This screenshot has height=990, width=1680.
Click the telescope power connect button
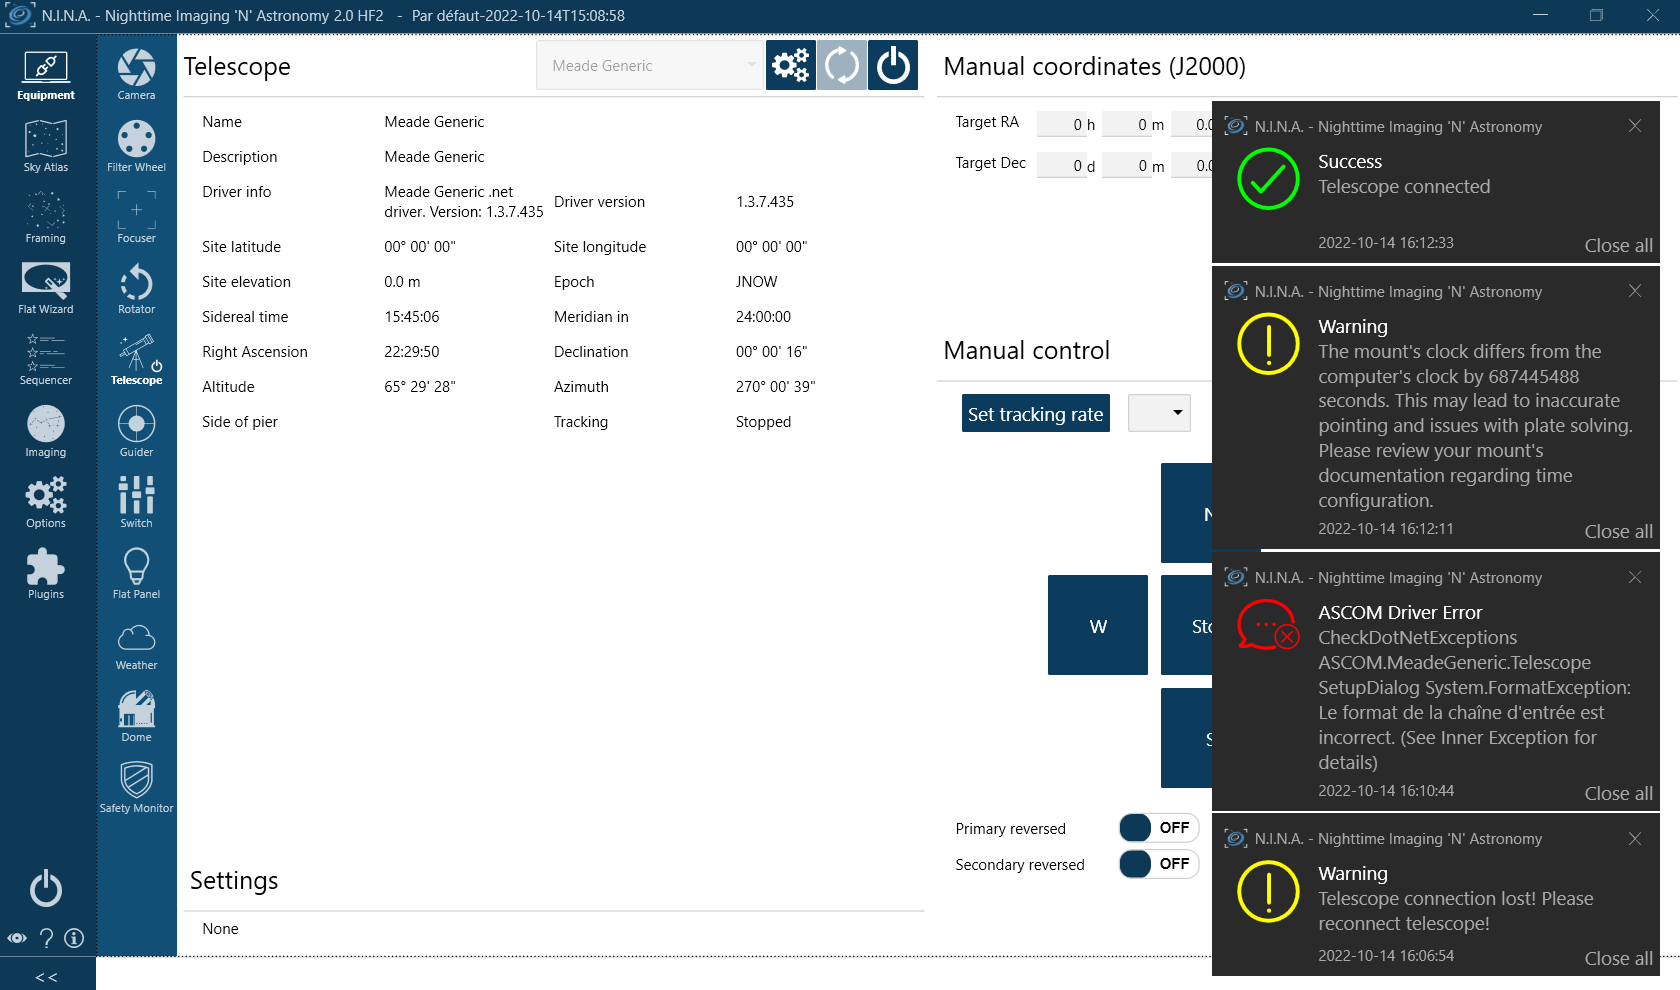pos(893,66)
